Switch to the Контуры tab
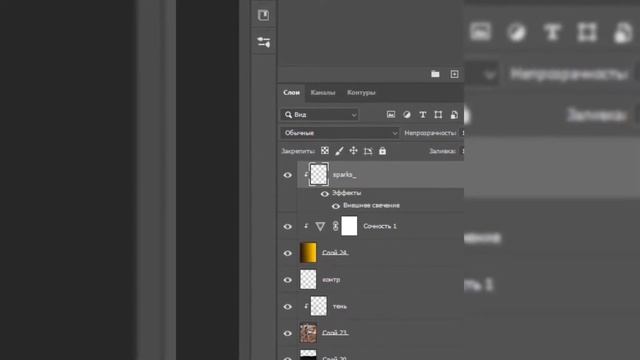The height and width of the screenshot is (360, 640). [361, 93]
